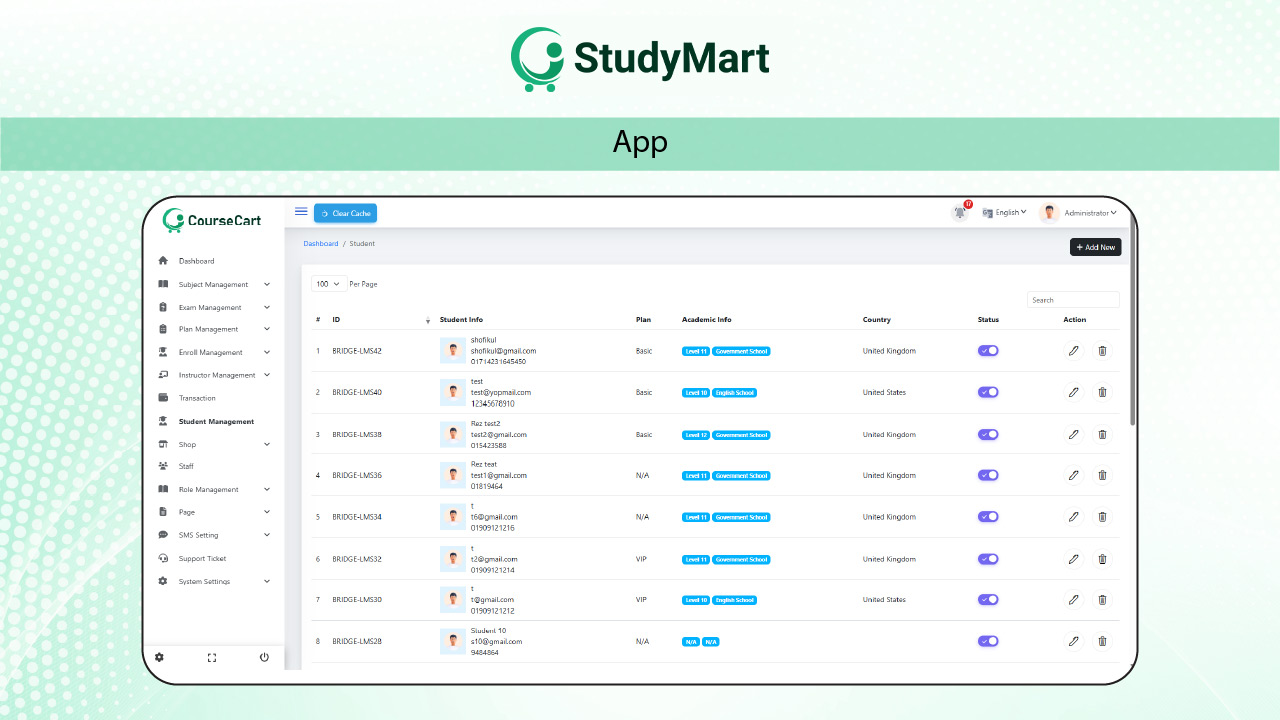Click inside the Search field
This screenshot has width=1280, height=720.
tap(1072, 299)
